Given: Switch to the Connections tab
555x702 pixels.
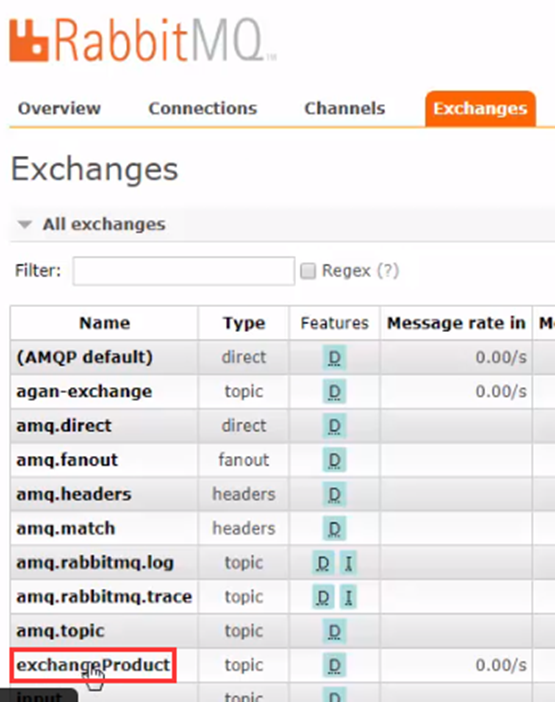Looking at the screenshot, I should 203,108.
